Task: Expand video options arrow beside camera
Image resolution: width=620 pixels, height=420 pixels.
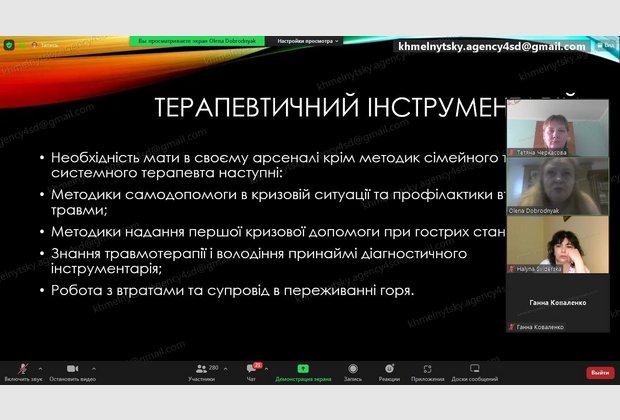Action: click(x=94, y=369)
